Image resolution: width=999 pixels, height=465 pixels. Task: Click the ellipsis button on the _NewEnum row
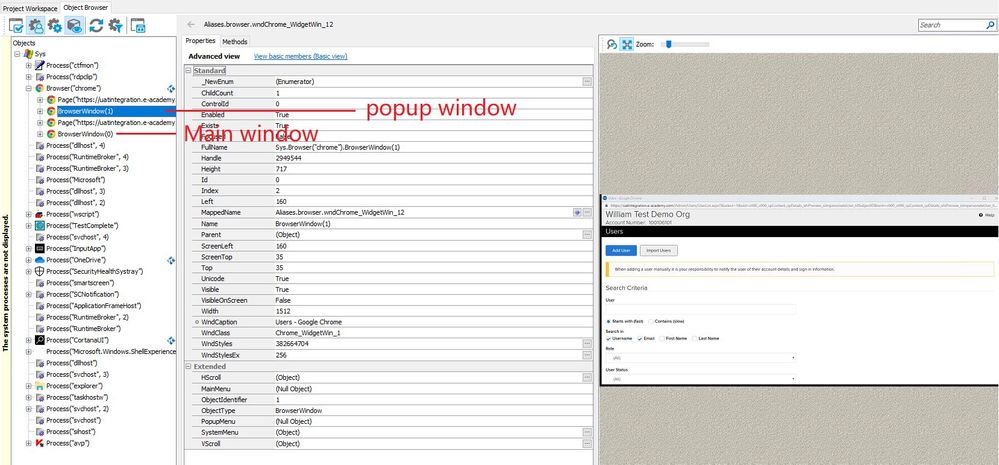(x=587, y=82)
